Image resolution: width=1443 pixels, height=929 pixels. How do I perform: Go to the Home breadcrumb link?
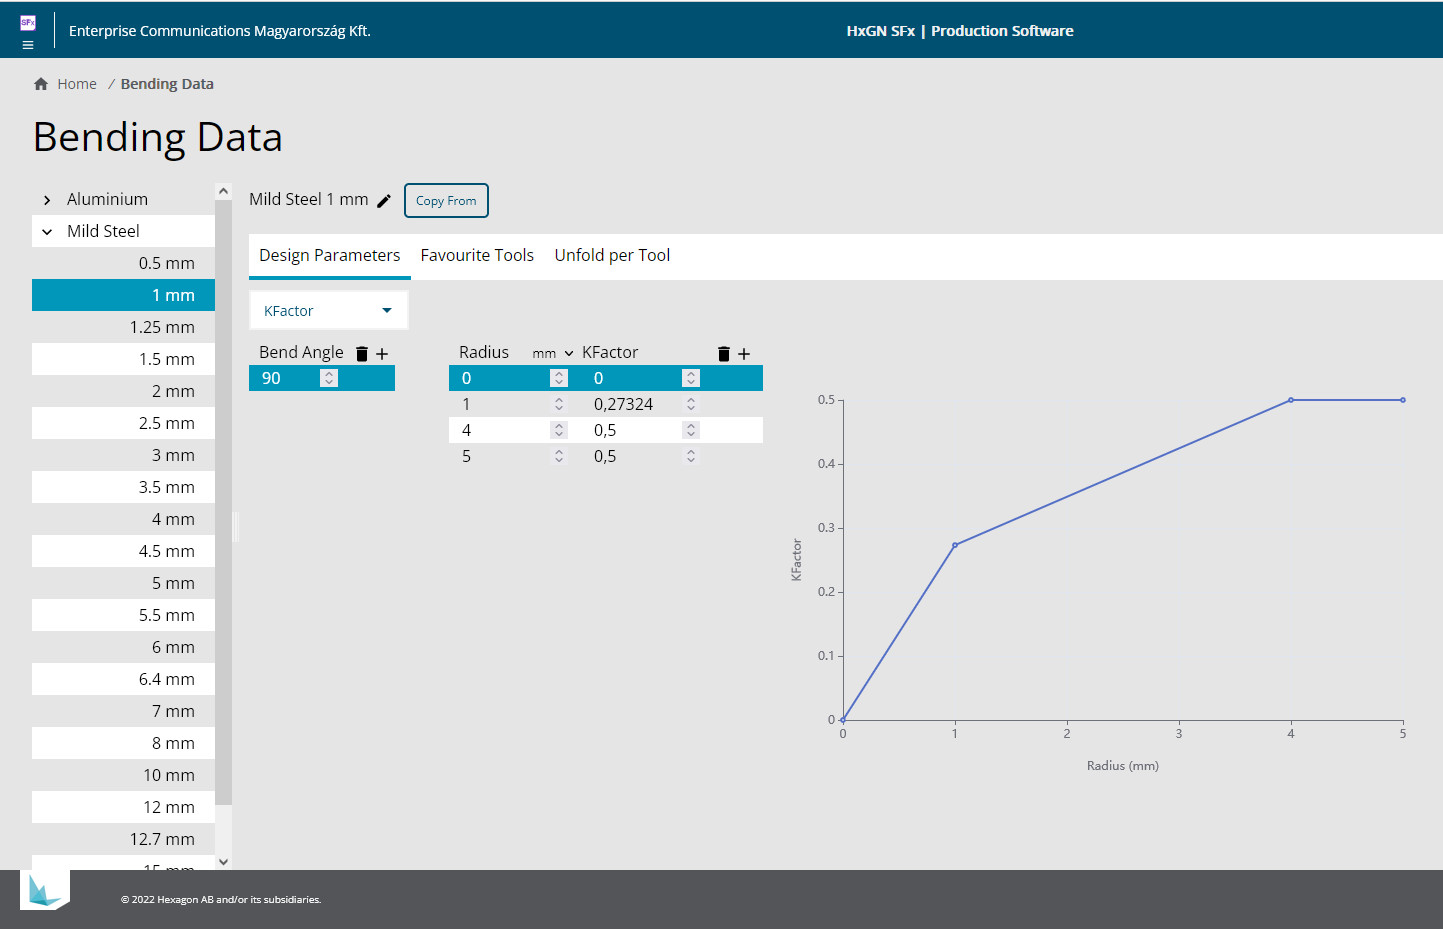(77, 84)
